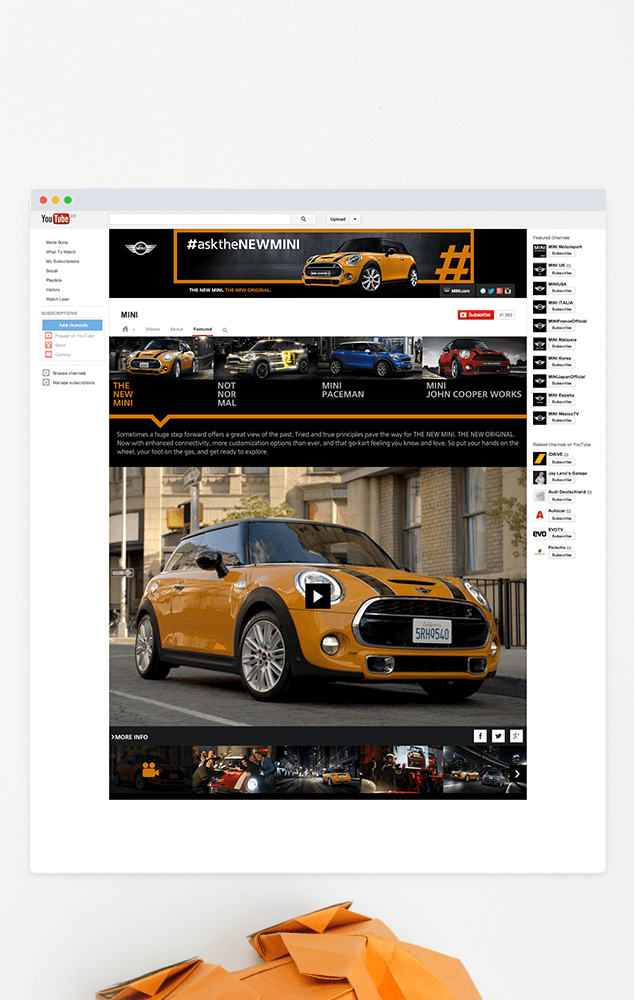Click the #asktheNEWMINI banner

click(323, 256)
